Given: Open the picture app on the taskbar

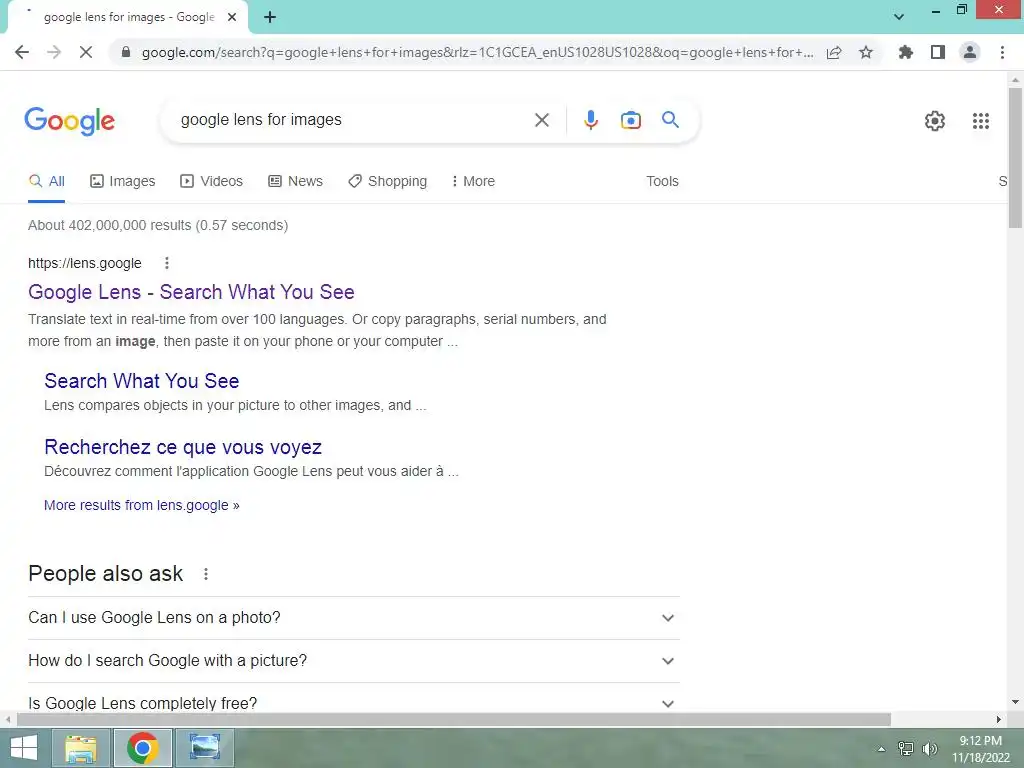Looking at the screenshot, I should coord(204,748).
